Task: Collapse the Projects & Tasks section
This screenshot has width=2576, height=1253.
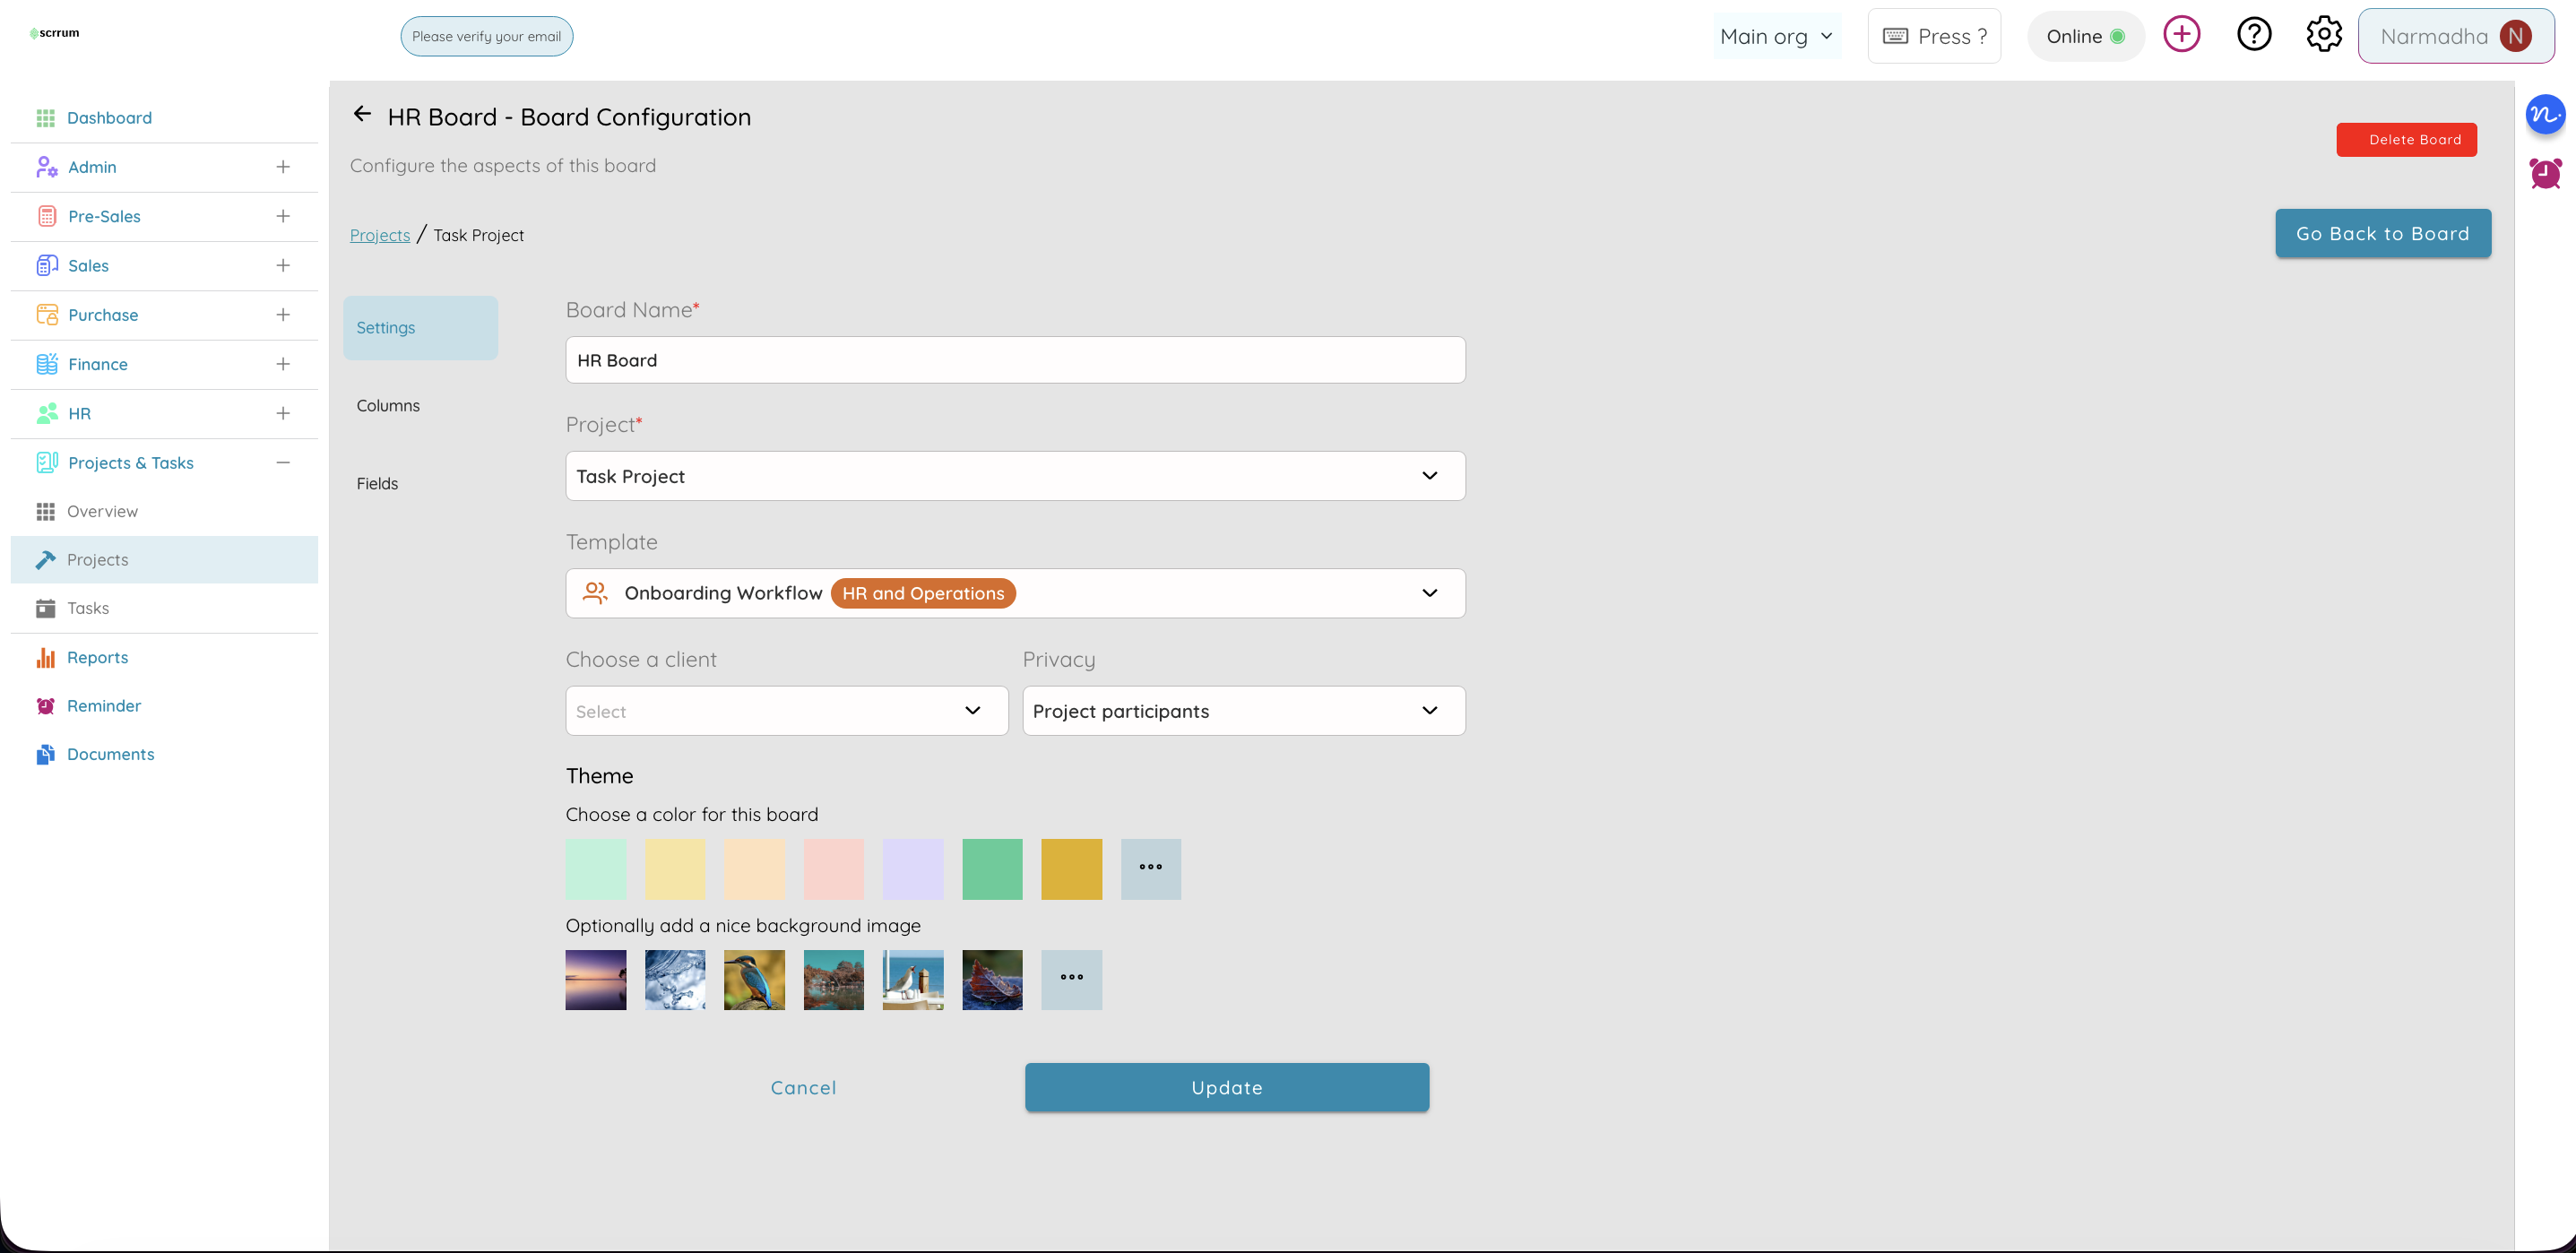Action: point(282,462)
